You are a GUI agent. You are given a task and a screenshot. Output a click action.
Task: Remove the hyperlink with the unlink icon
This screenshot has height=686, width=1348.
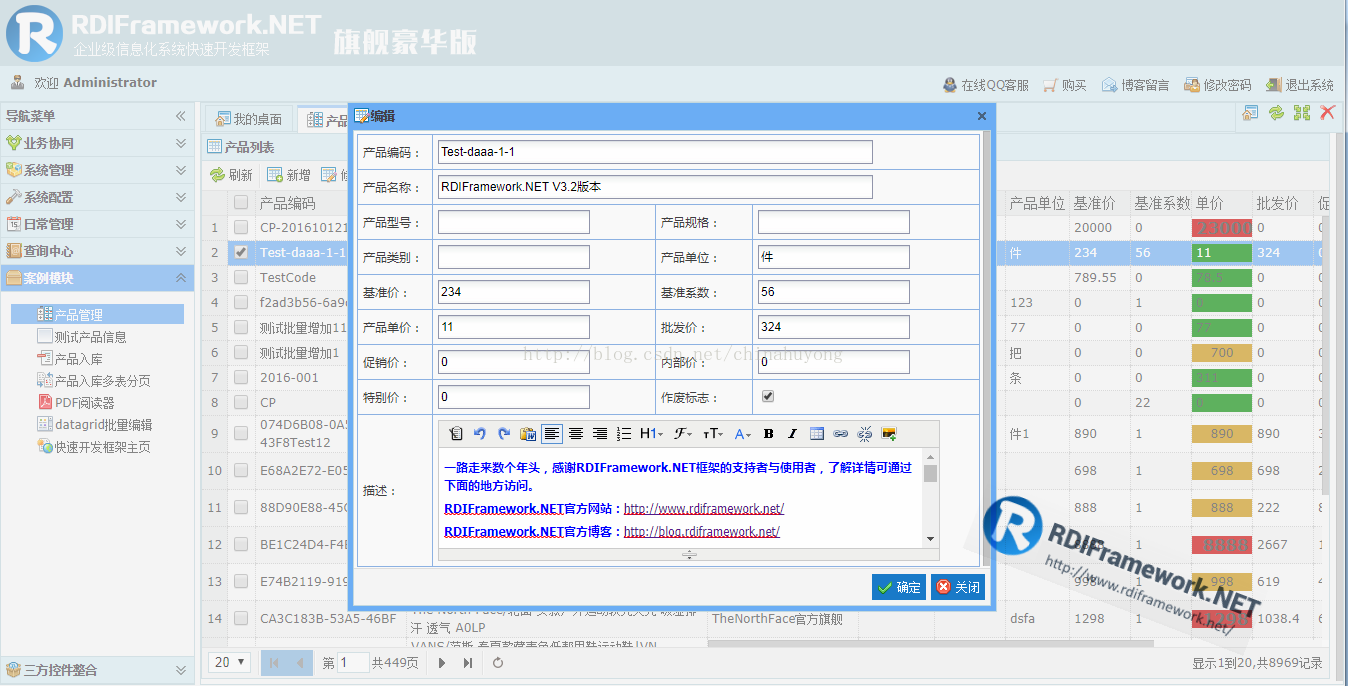click(865, 433)
